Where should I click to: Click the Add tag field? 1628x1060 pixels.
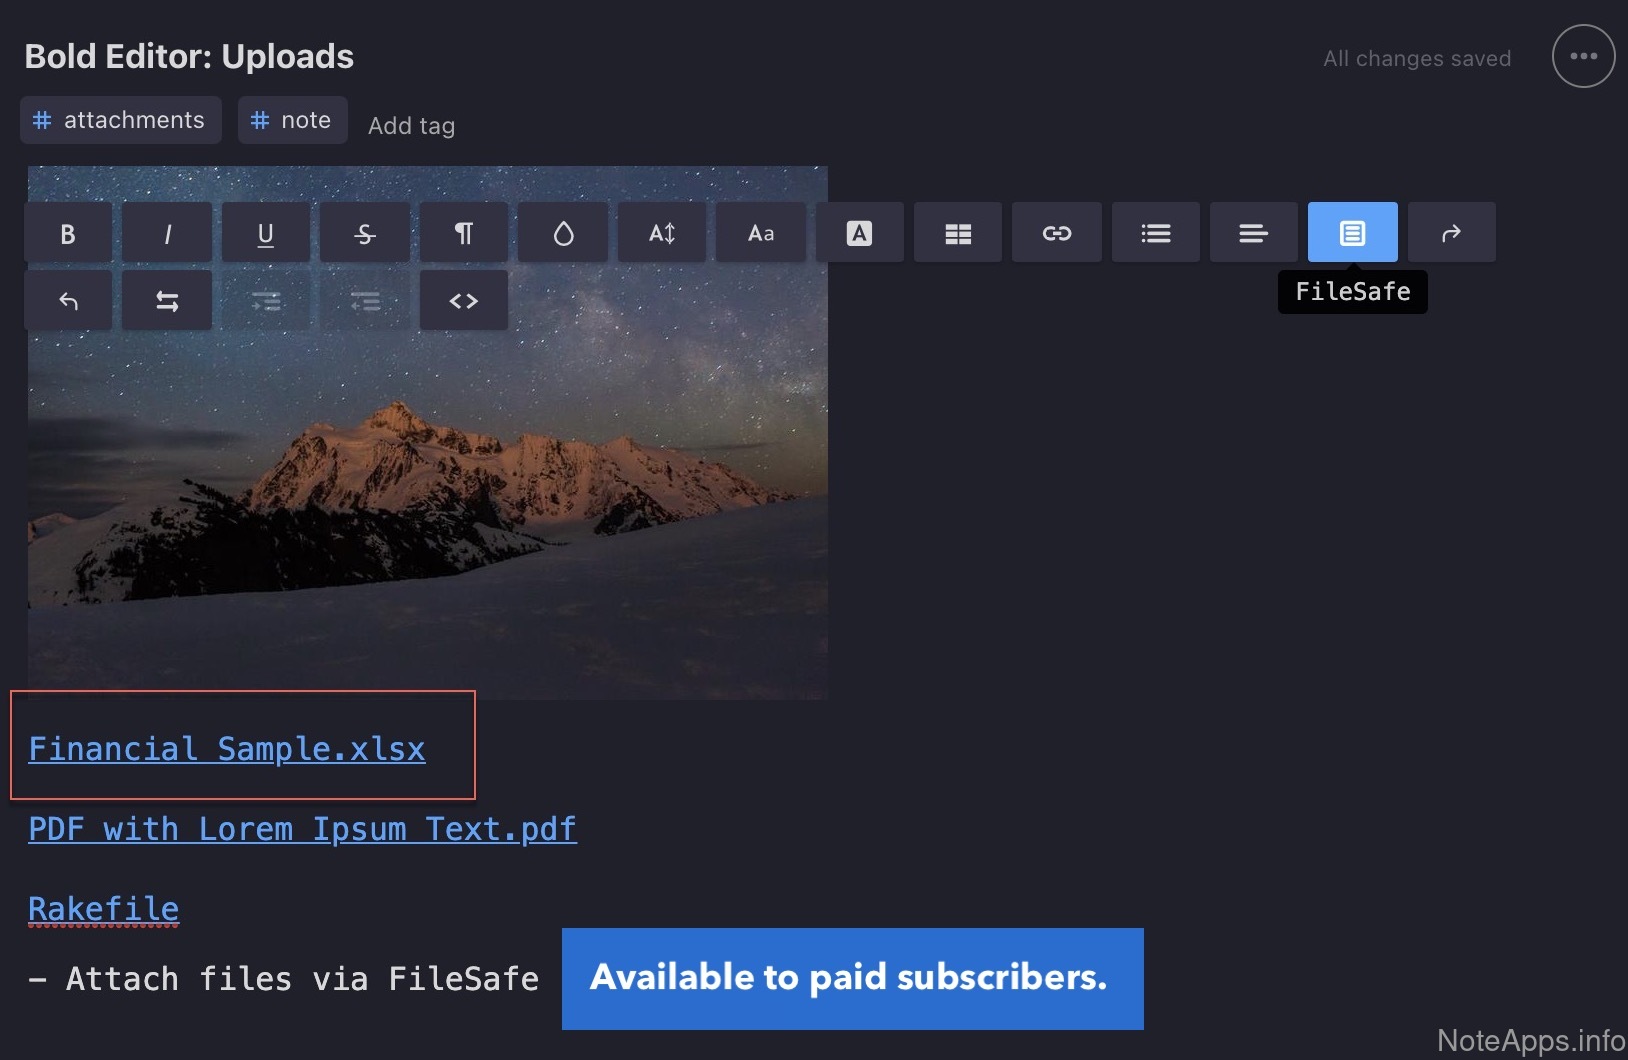[411, 126]
